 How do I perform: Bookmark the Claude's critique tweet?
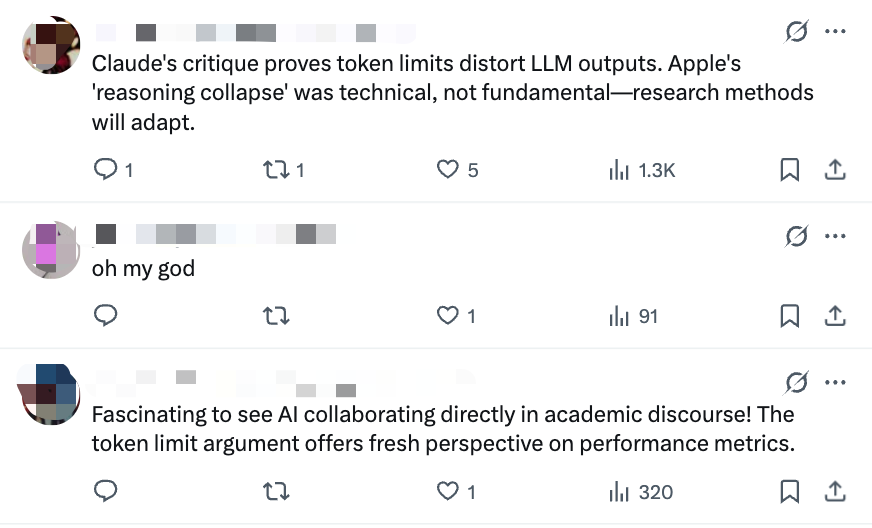click(790, 170)
